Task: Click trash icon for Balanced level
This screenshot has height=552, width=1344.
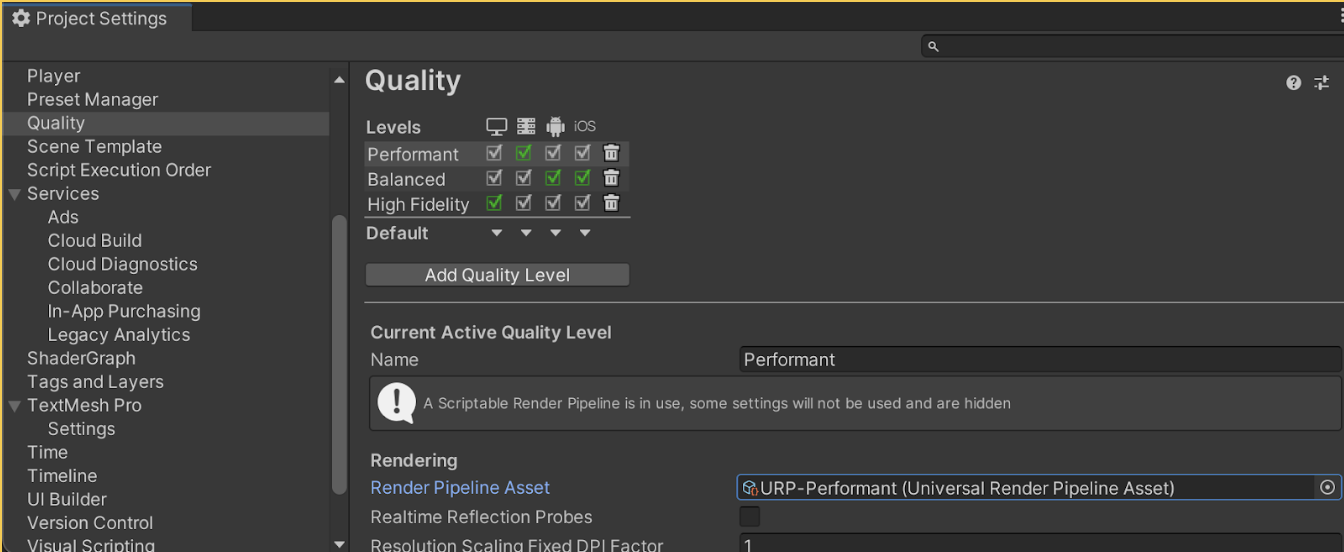Action: point(611,179)
